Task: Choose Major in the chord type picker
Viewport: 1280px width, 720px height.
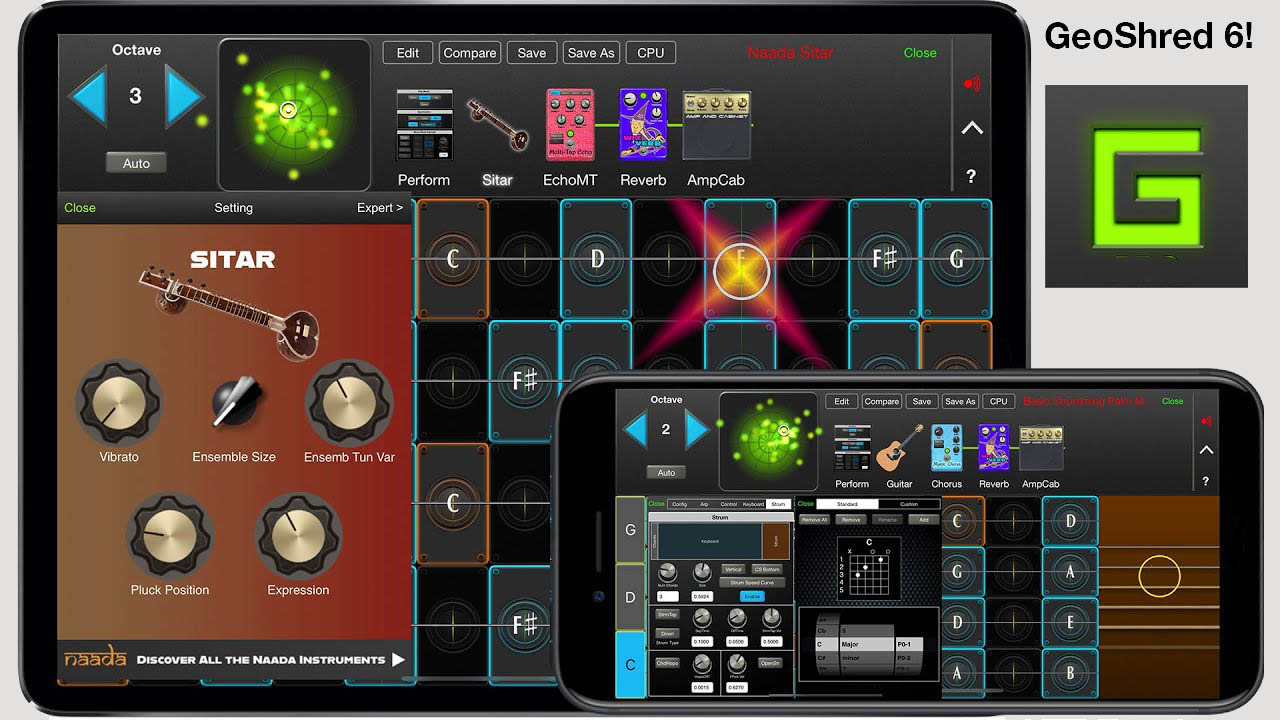Action: coord(867,644)
